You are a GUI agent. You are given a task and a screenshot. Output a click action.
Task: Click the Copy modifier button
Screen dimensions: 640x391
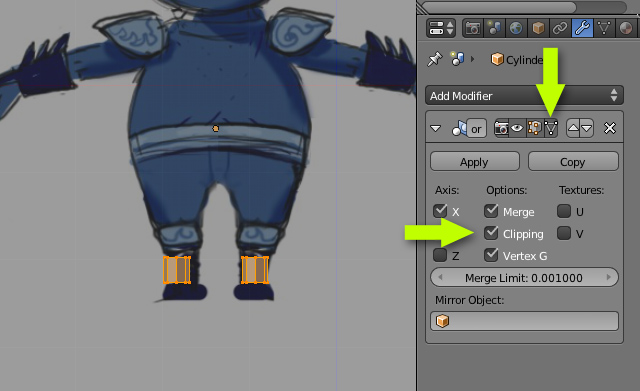[573, 162]
